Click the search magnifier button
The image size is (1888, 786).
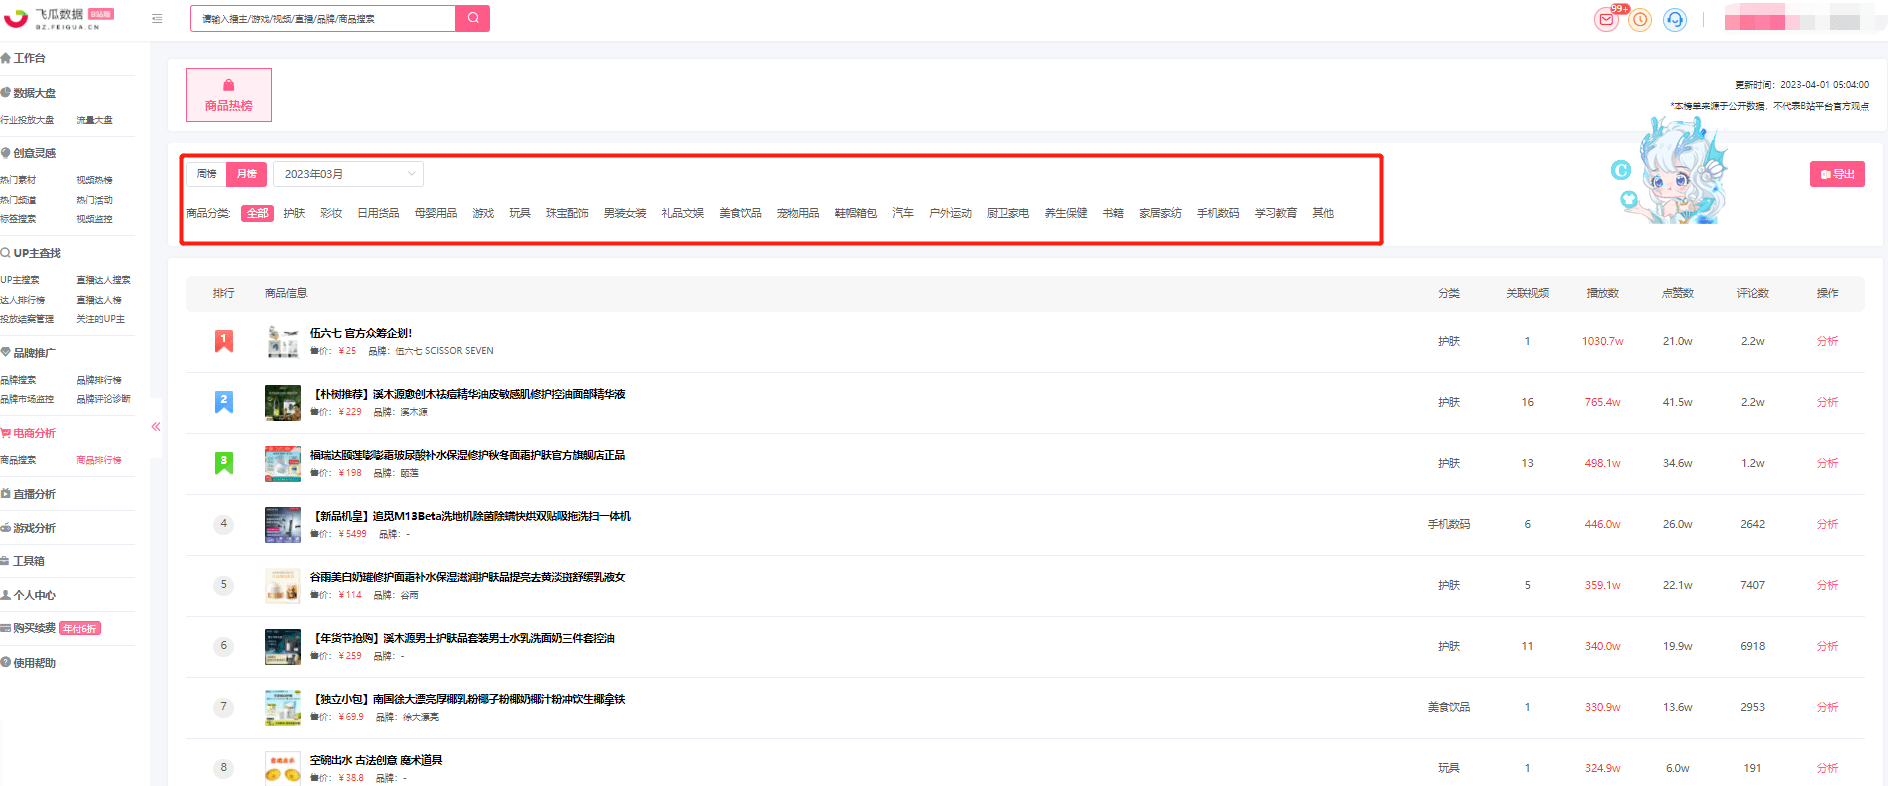pyautogui.click(x=472, y=18)
